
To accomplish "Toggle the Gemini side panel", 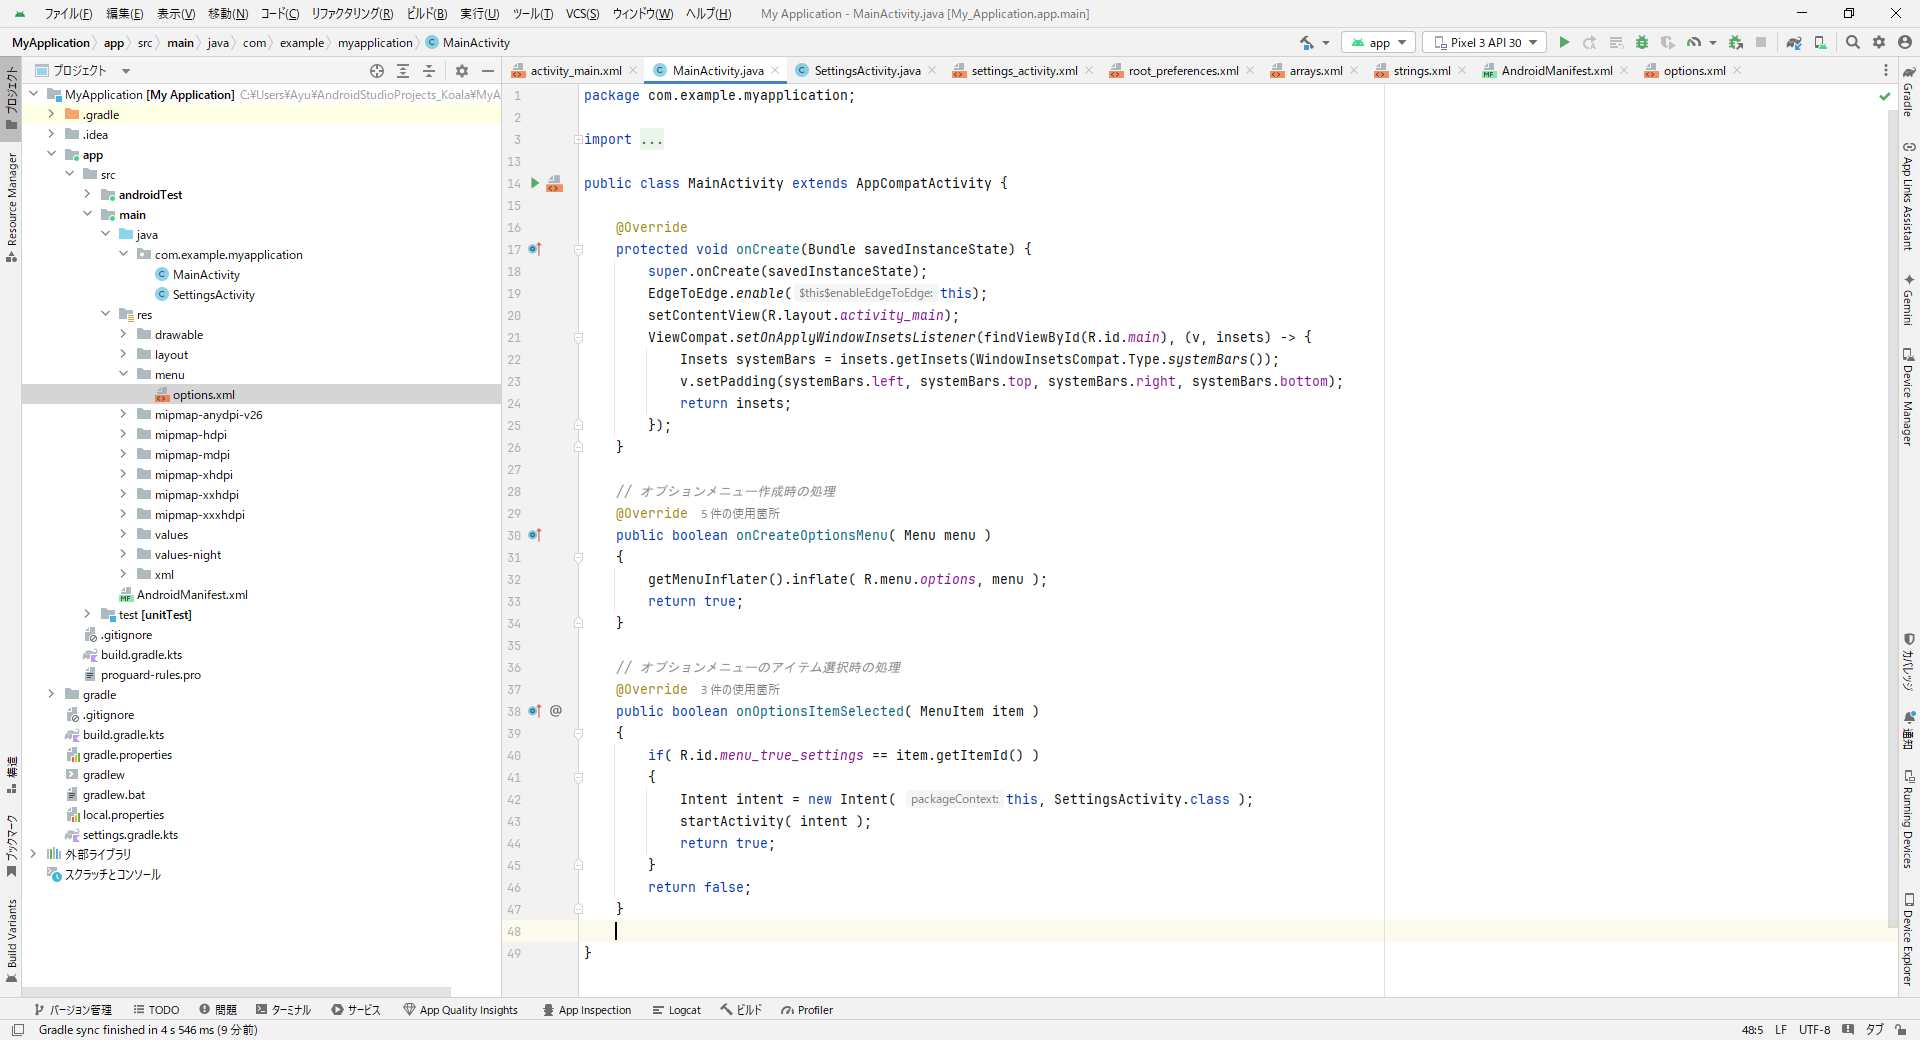I will pyautogui.click(x=1908, y=300).
